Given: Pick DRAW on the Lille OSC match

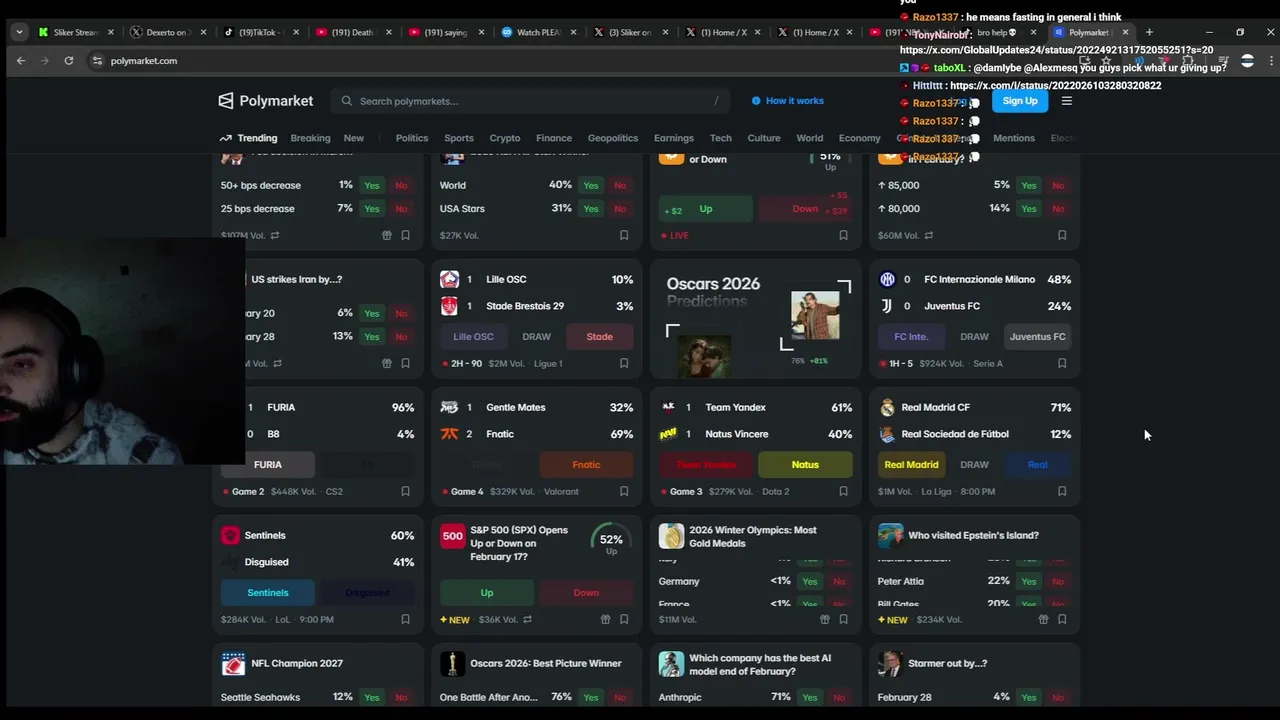Looking at the screenshot, I should pyautogui.click(x=537, y=337).
